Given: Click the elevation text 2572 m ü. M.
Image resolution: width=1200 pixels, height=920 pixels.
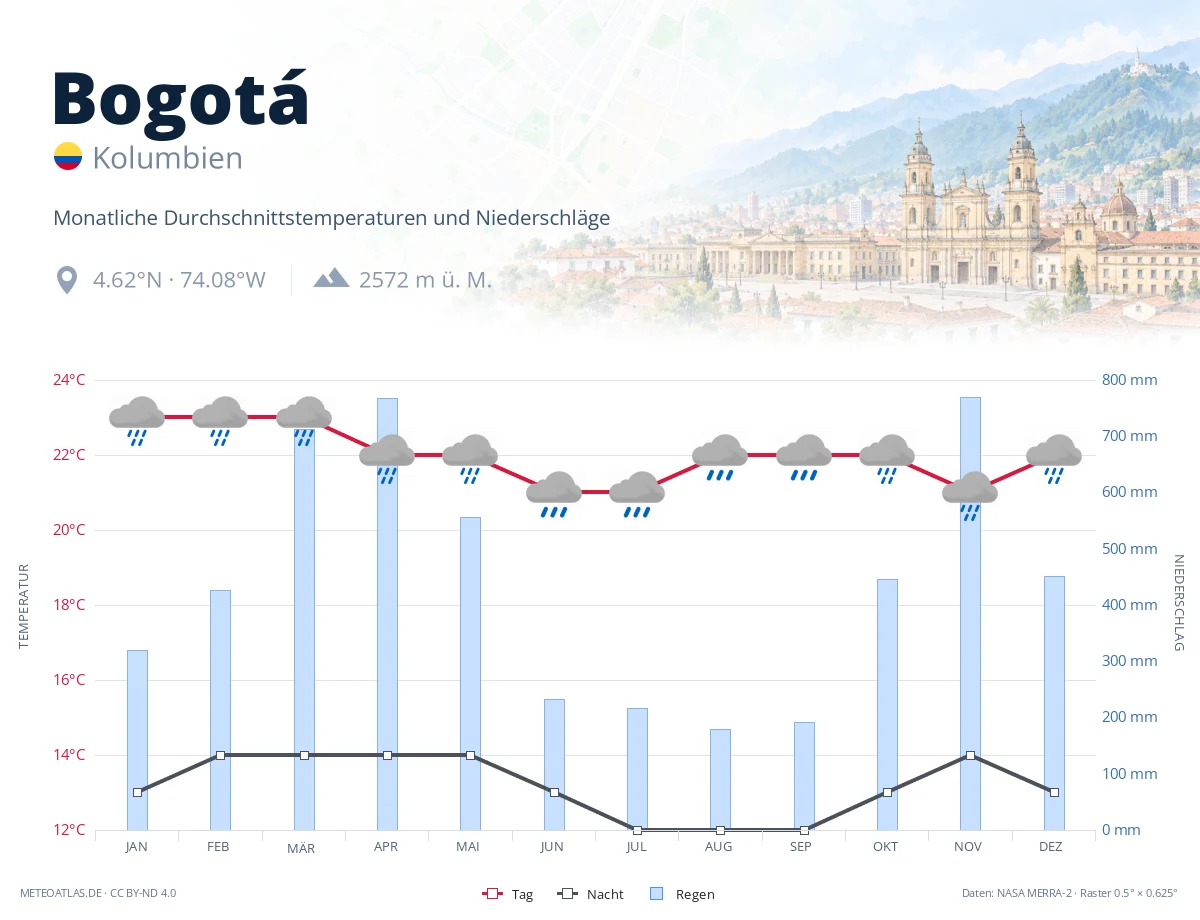Looking at the screenshot, I should [x=425, y=280].
